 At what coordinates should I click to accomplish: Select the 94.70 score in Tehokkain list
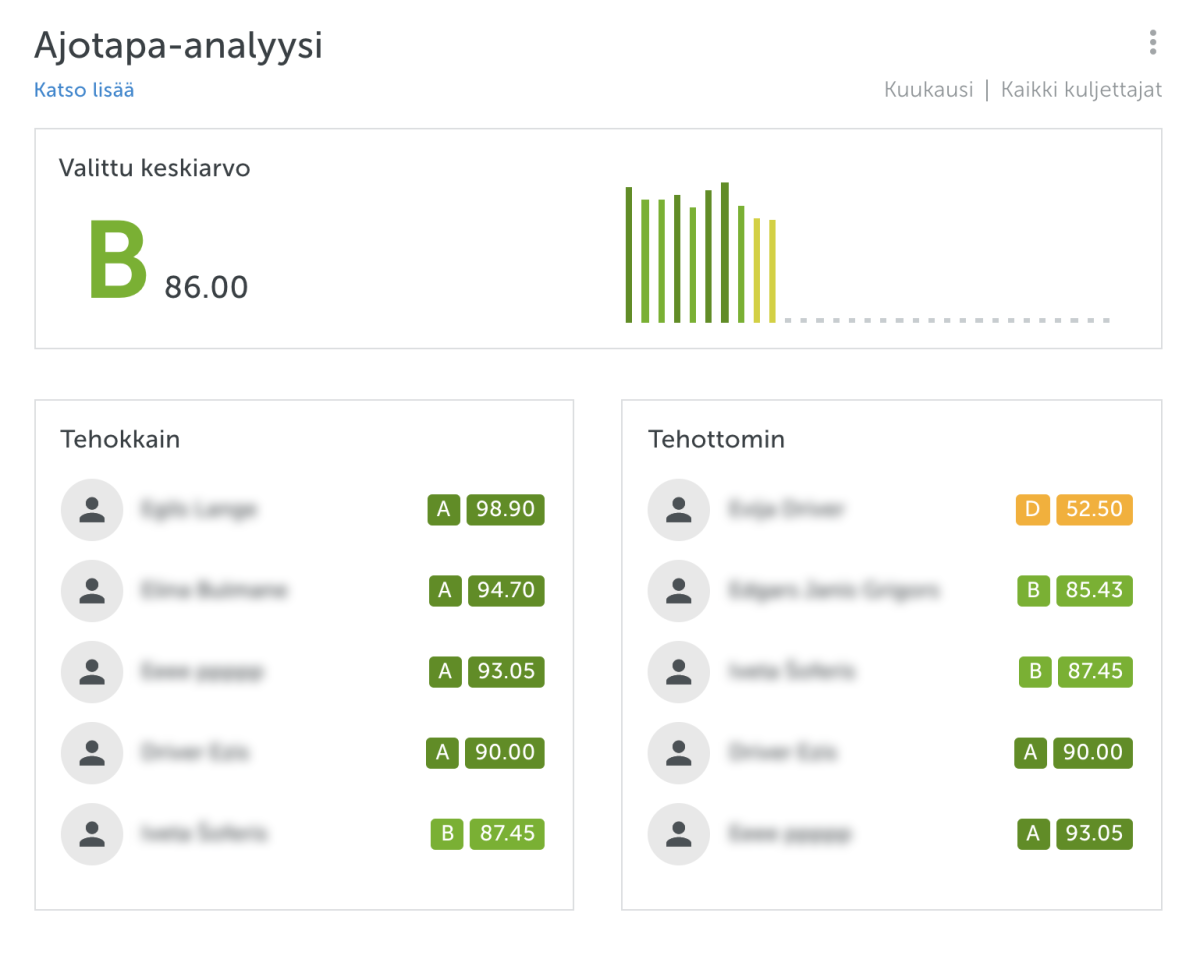(x=506, y=591)
